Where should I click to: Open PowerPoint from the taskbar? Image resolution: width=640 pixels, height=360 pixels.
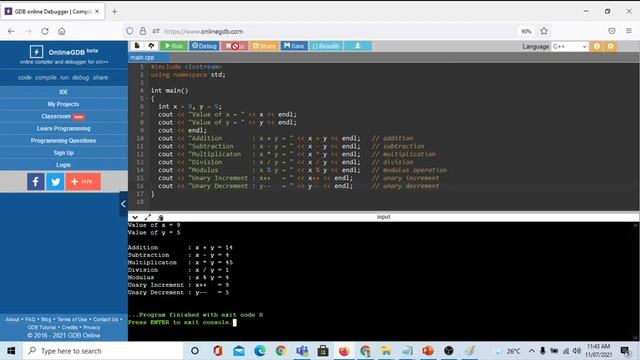[428, 351]
